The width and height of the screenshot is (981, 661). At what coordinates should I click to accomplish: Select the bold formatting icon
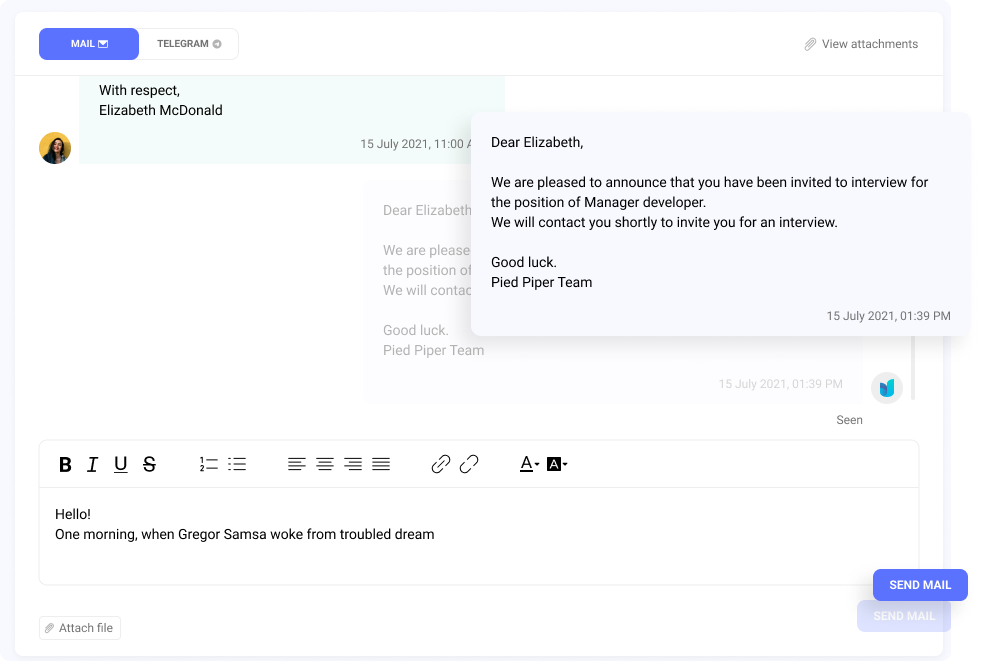[x=65, y=464]
